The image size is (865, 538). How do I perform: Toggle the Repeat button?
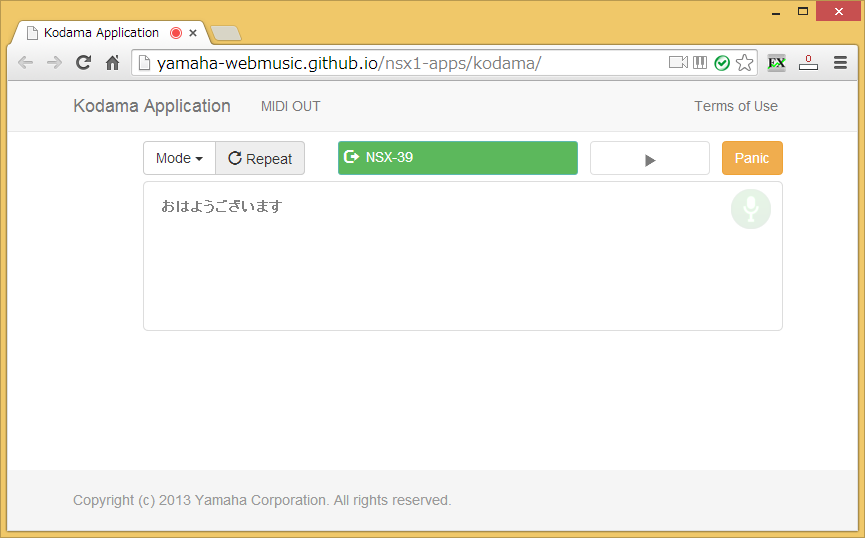click(260, 158)
